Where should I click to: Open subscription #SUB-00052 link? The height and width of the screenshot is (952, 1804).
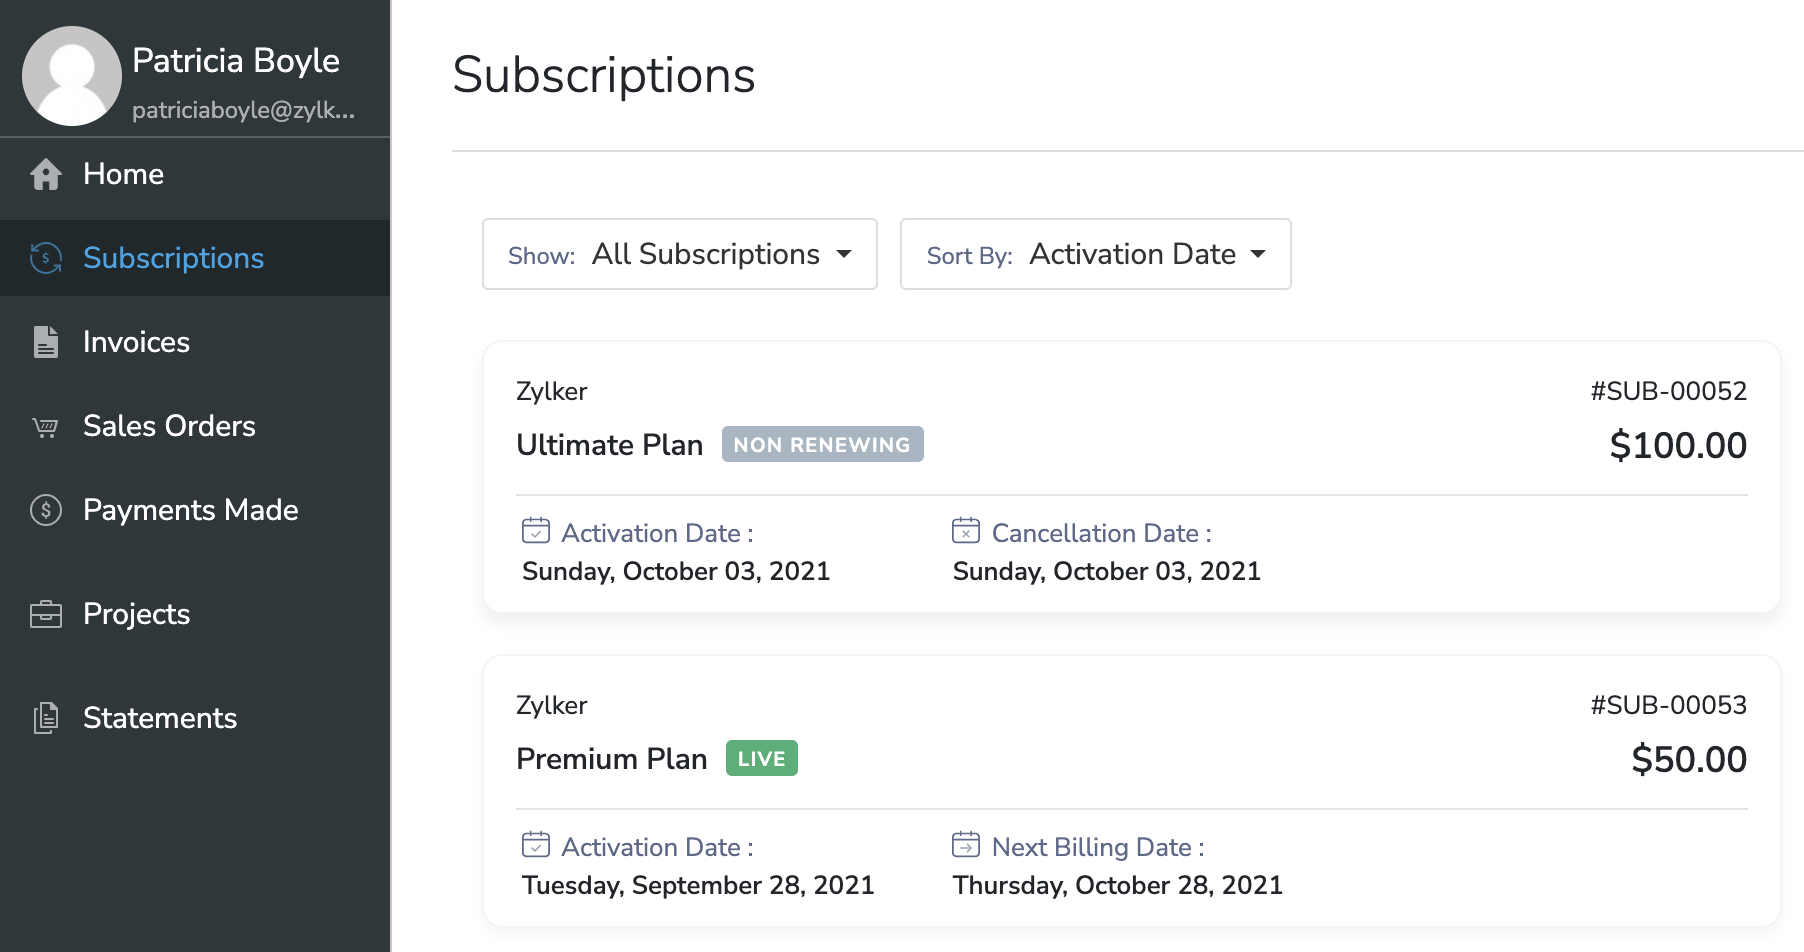(x=1668, y=391)
